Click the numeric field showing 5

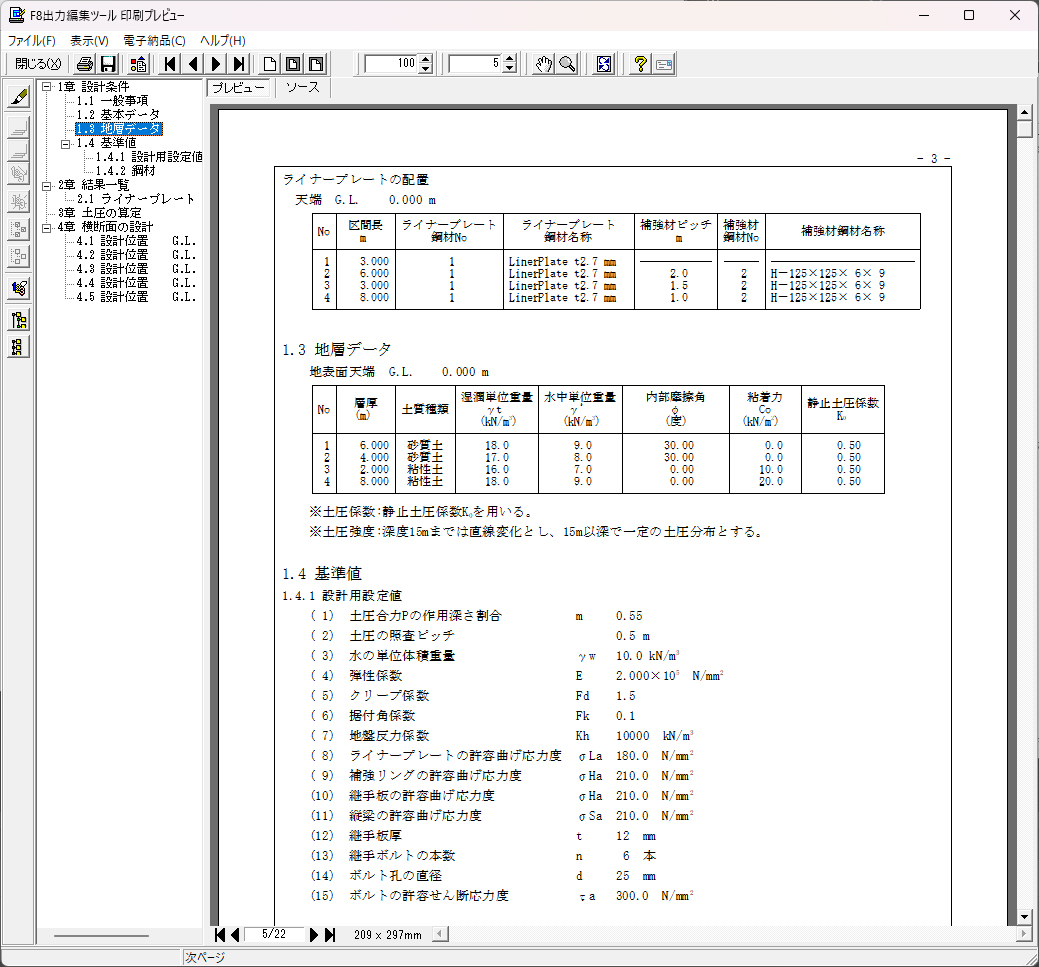click(x=476, y=64)
